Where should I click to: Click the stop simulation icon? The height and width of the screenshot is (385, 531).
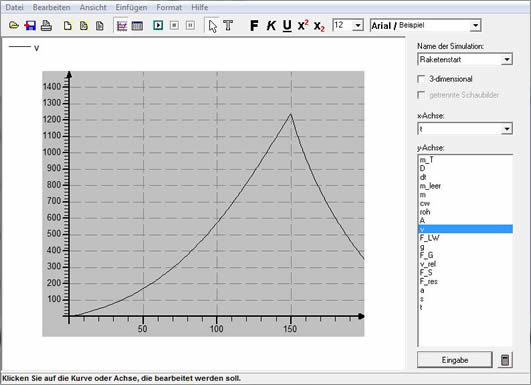(174, 25)
